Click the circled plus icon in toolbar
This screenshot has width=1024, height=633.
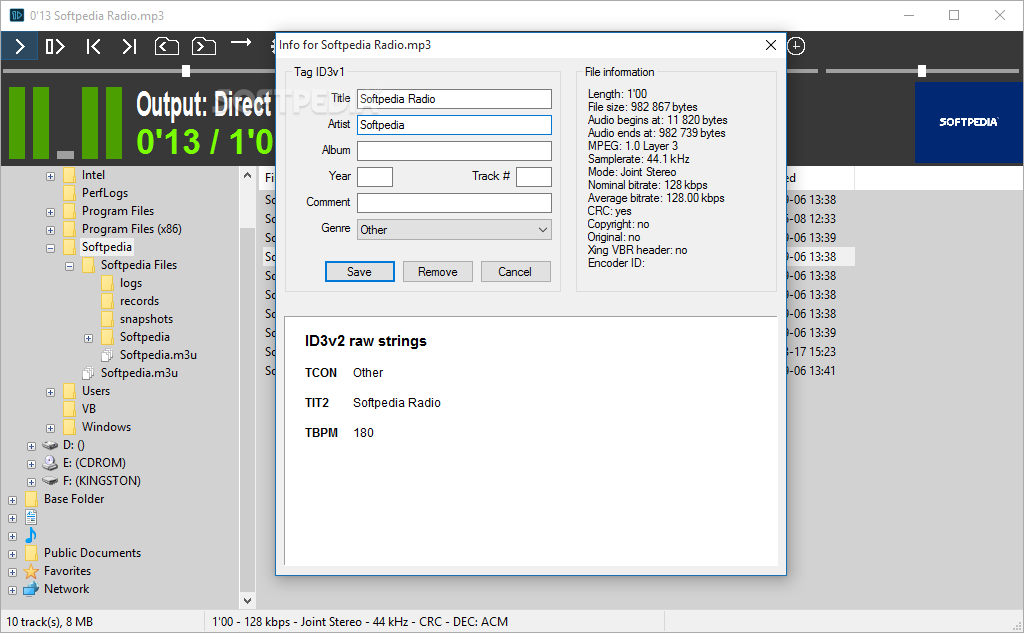(x=795, y=46)
